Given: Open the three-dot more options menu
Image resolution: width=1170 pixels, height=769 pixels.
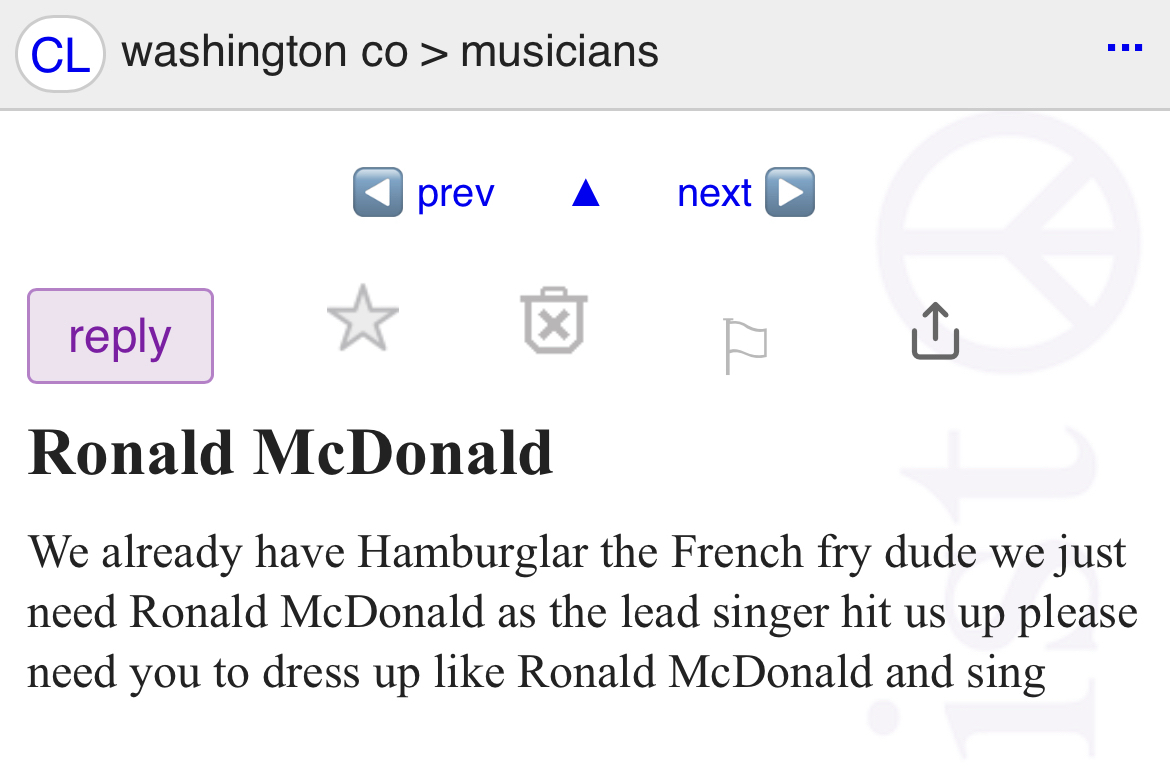Looking at the screenshot, I should pyautogui.click(x=1124, y=48).
